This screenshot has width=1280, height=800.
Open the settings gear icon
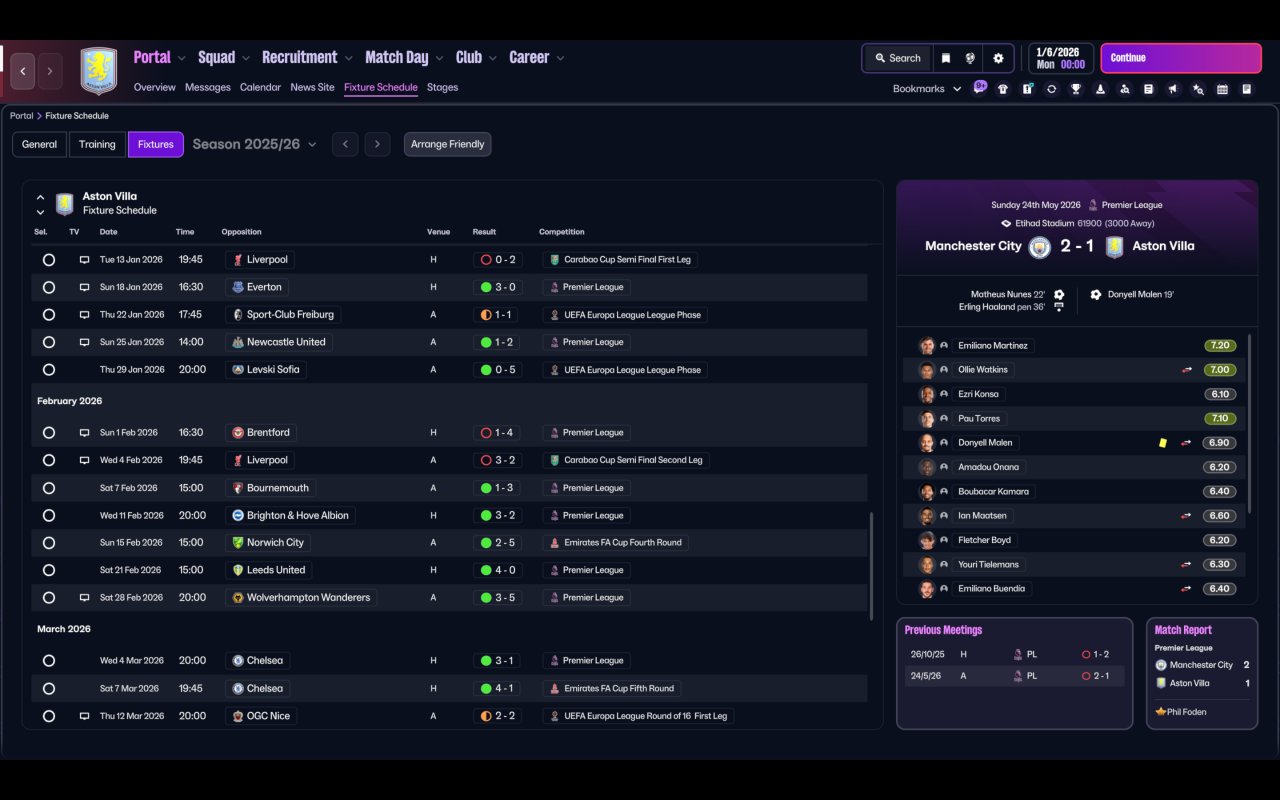[x=998, y=58]
